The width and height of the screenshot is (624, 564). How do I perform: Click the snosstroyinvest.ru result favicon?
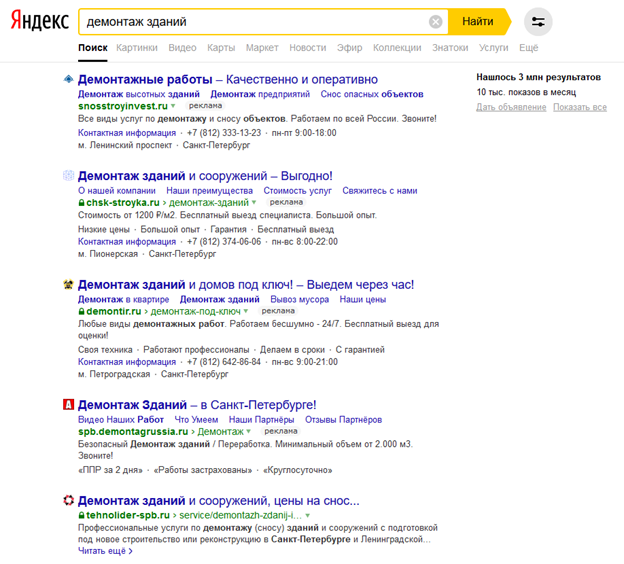click(68, 79)
